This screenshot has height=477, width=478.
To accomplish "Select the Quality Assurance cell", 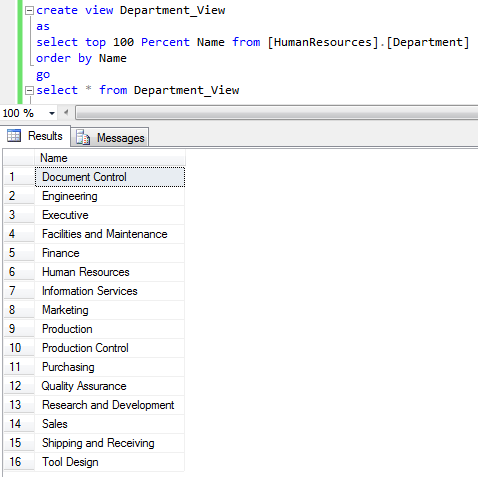I will coord(110,386).
